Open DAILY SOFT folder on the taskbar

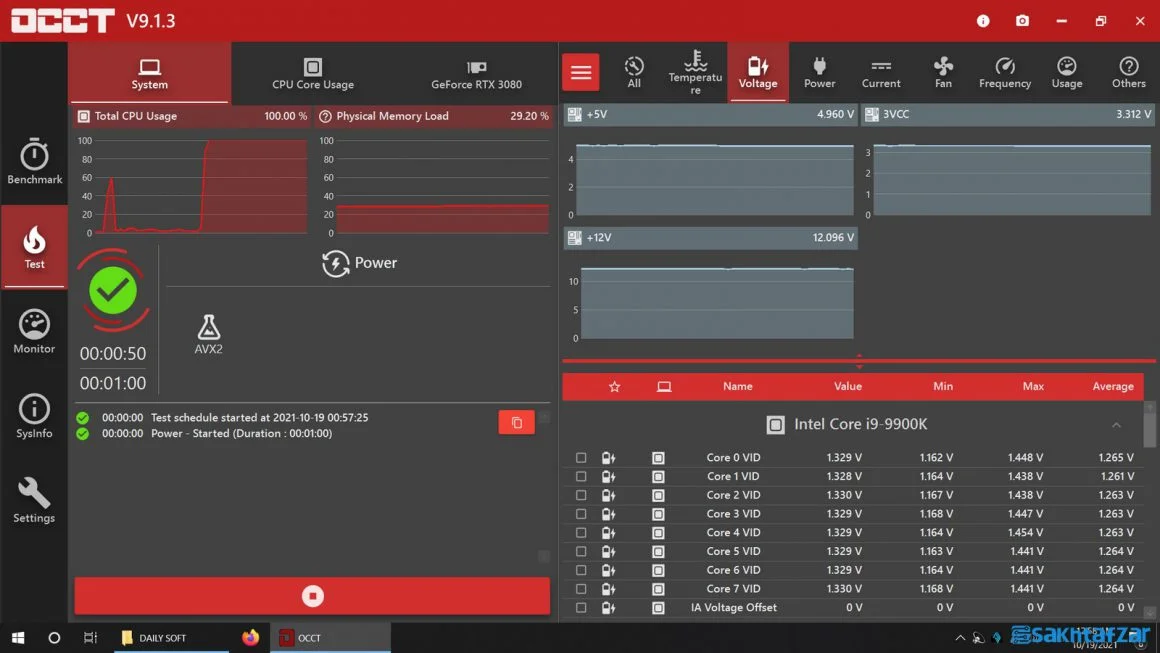[172, 637]
